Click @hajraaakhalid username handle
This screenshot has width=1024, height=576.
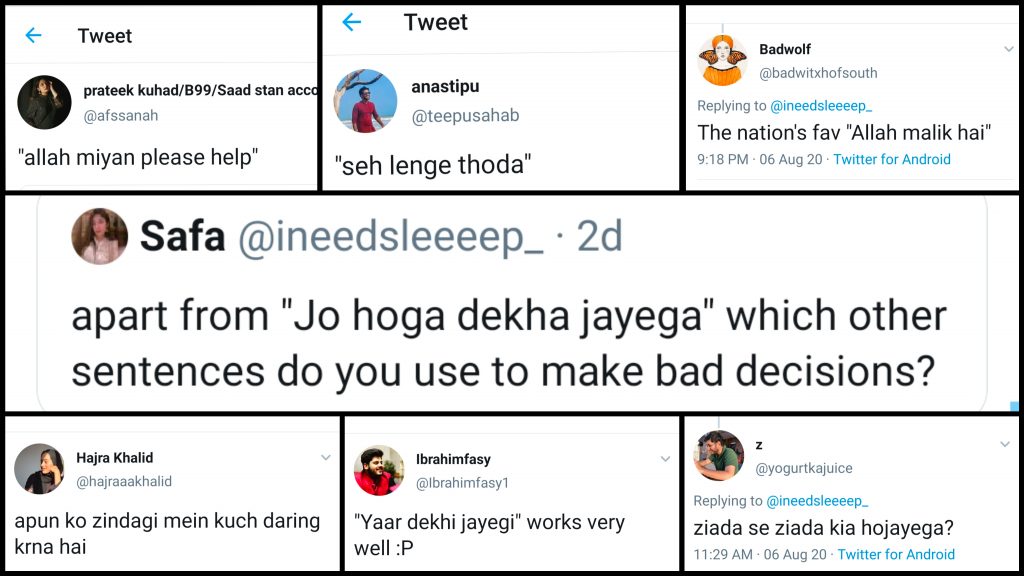coord(124,481)
